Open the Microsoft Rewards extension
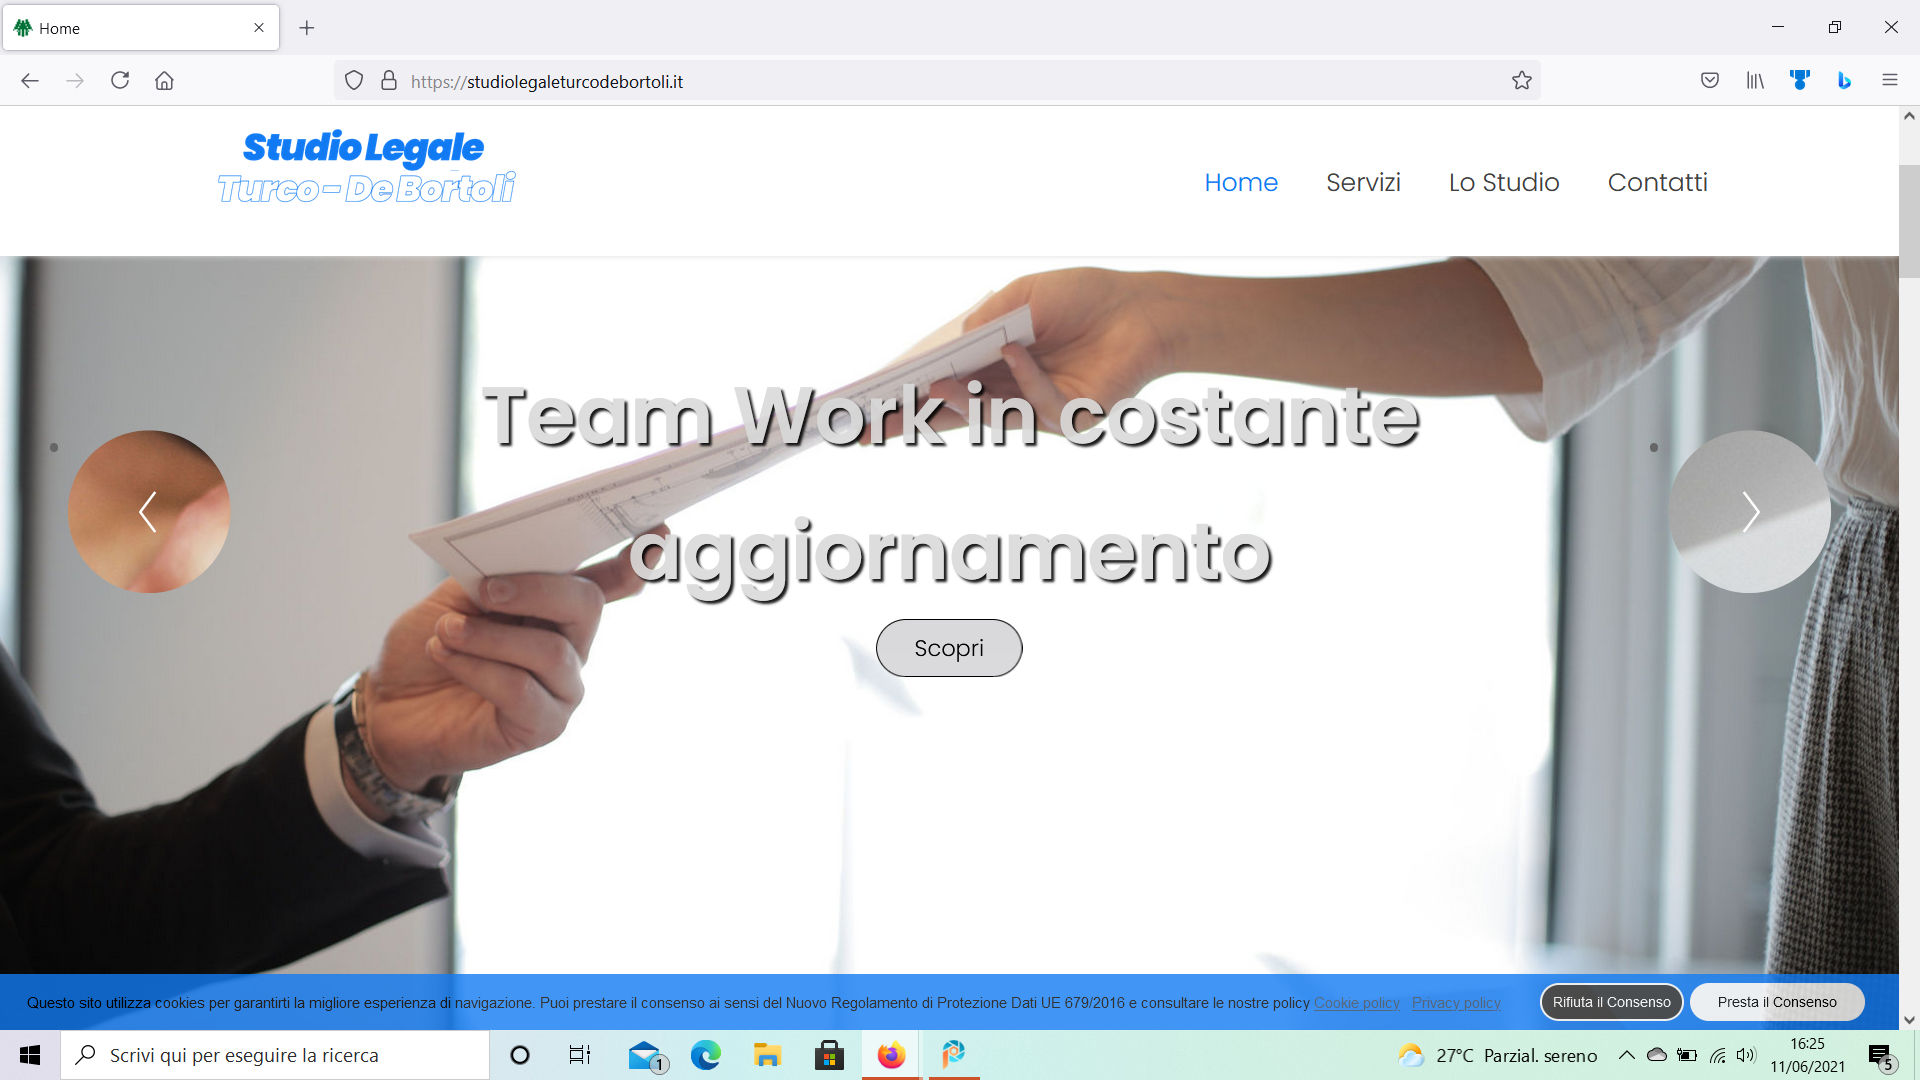1920x1080 pixels. (1799, 80)
